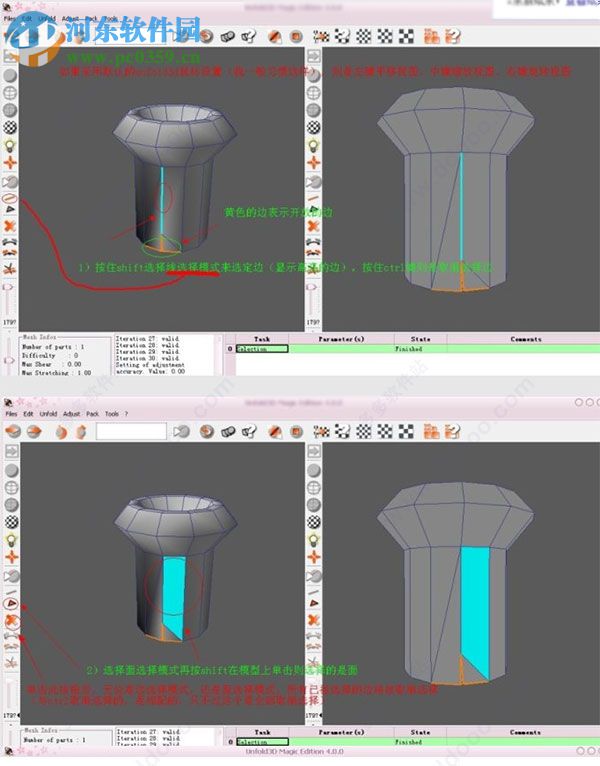Click the orange X icon in 3D view, cyan-edge window
This screenshot has height=766, width=600.
click(x=10, y=226)
